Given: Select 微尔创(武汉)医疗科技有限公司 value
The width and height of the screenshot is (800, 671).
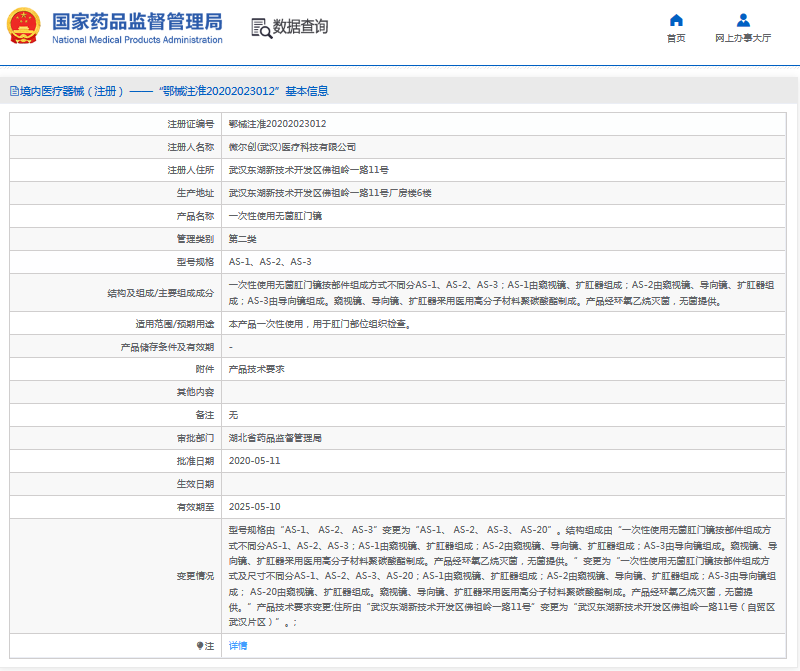Looking at the screenshot, I should coord(292,147).
